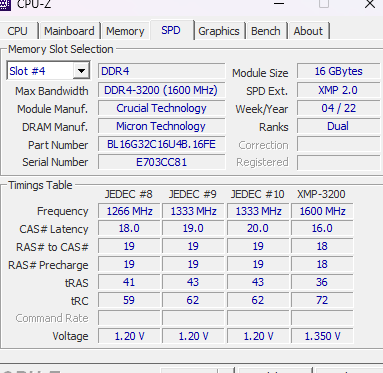Click the Micron Technology DRAM manufacturer field
Screen dimensions: 383x373
161,126
